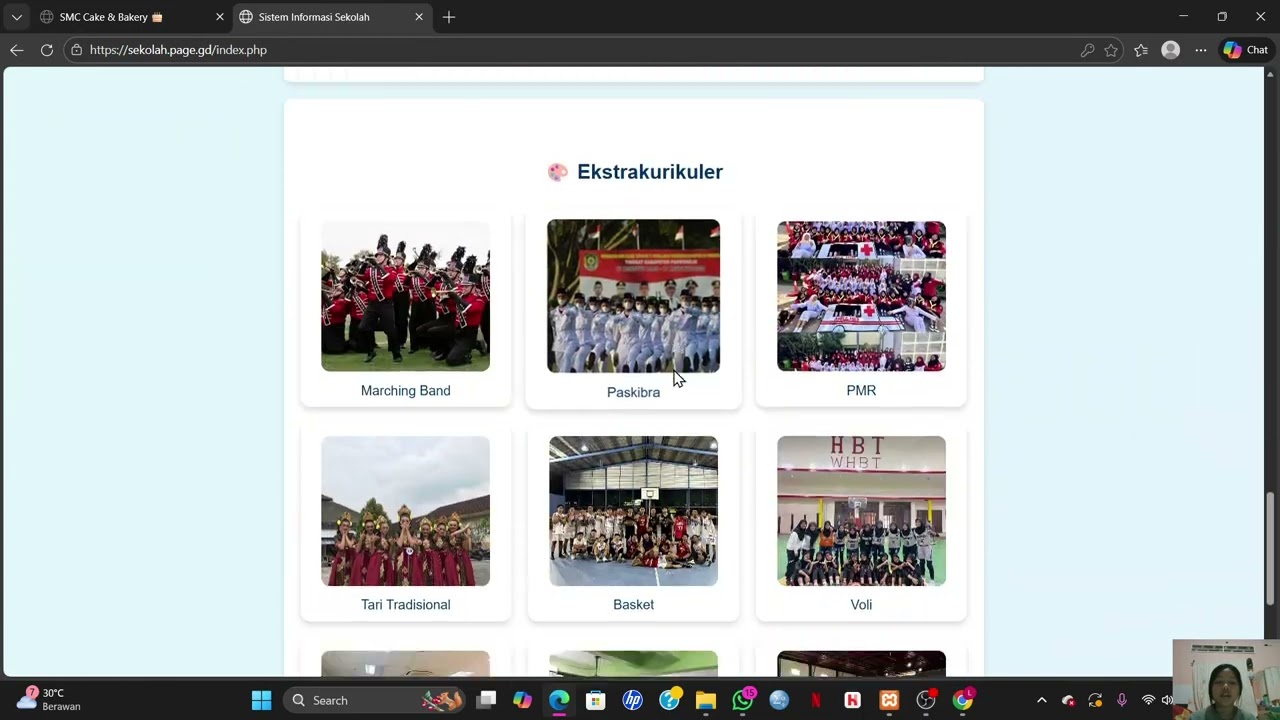Open Google Chrome from taskbar
Screen dimensions: 1280x720
coord(963,701)
